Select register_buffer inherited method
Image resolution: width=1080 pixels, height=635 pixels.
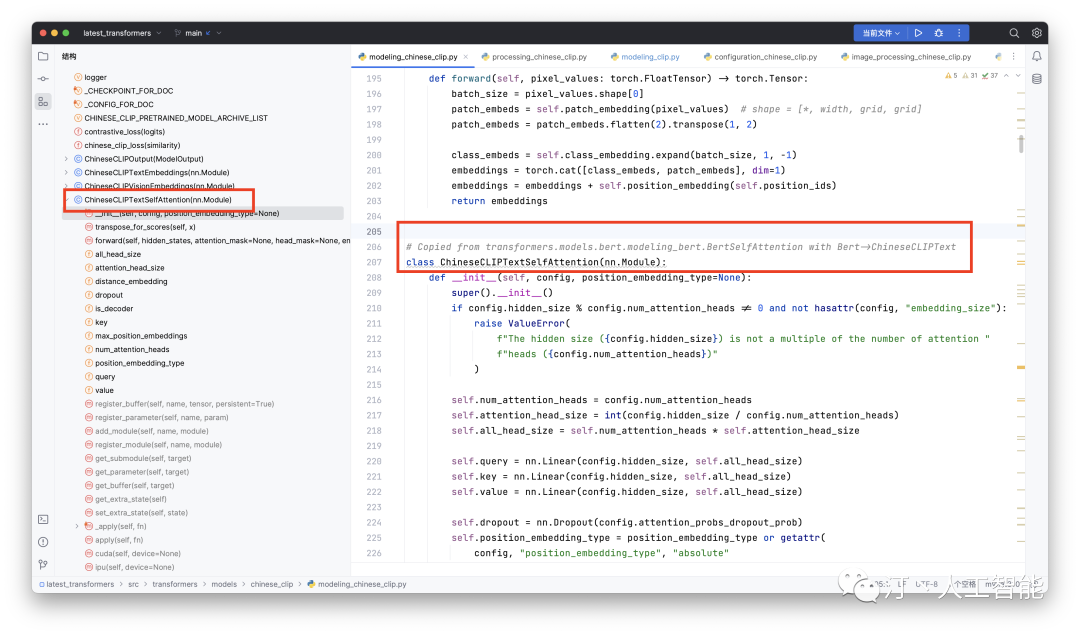click(x=184, y=404)
